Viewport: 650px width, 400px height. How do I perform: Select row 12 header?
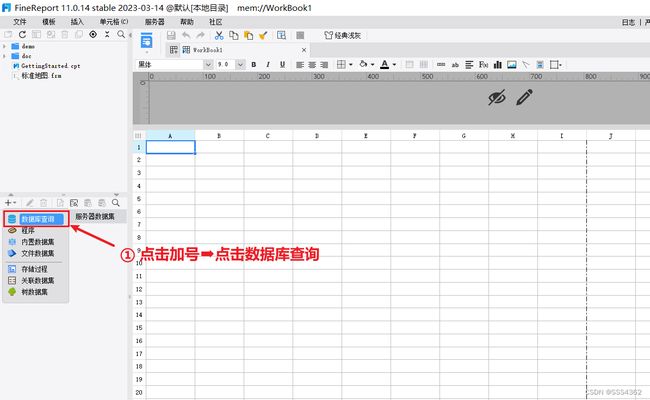pos(139,289)
